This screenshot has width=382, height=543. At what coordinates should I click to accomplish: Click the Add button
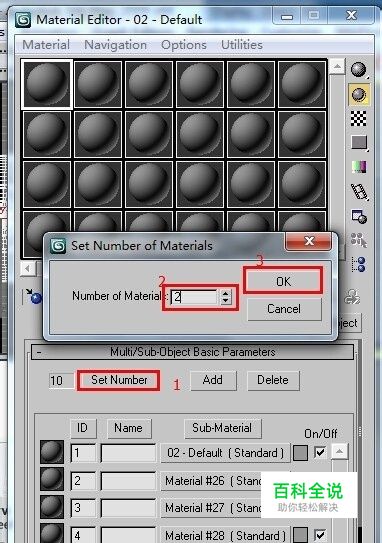coord(213,380)
